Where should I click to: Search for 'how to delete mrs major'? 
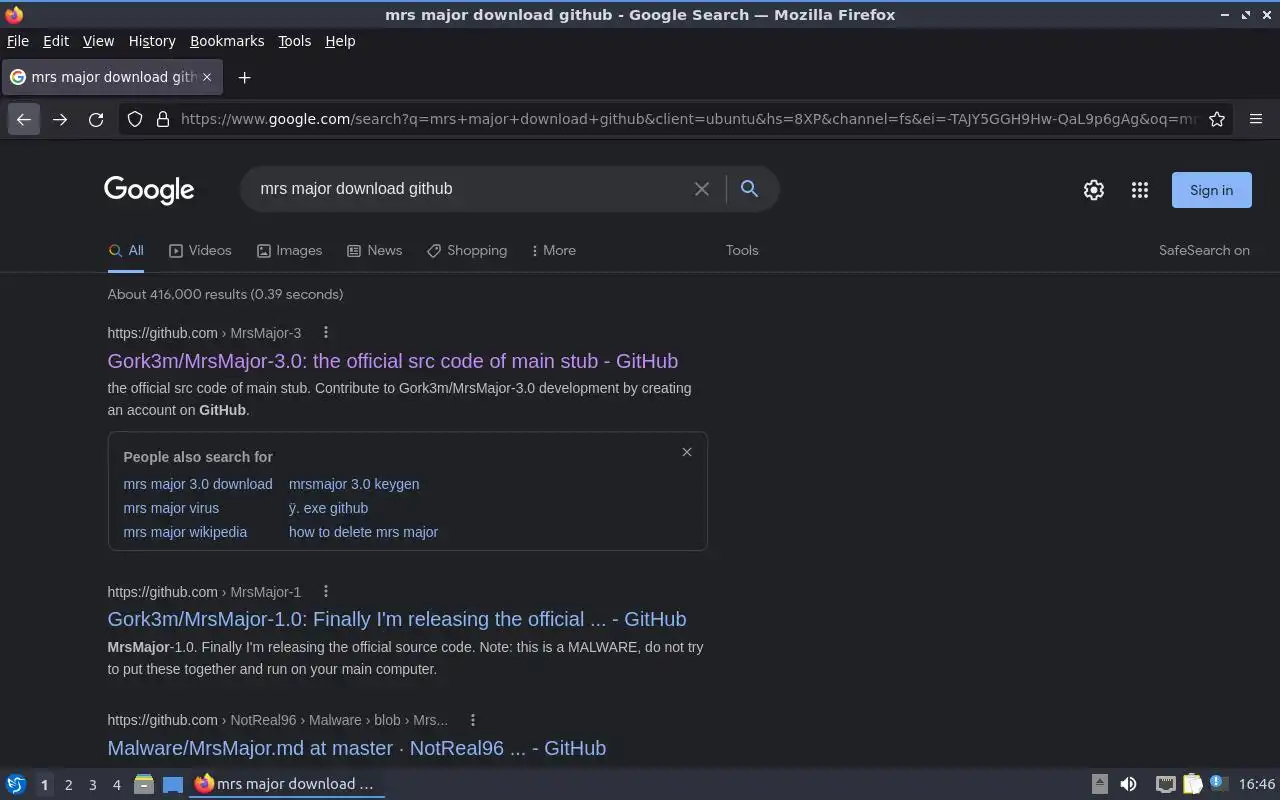coord(363,532)
